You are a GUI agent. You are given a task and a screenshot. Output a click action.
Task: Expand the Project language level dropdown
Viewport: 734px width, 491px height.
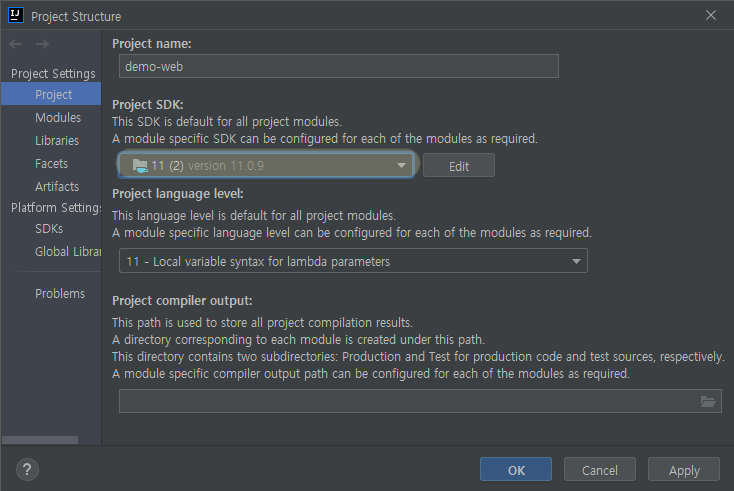pyautogui.click(x=353, y=261)
